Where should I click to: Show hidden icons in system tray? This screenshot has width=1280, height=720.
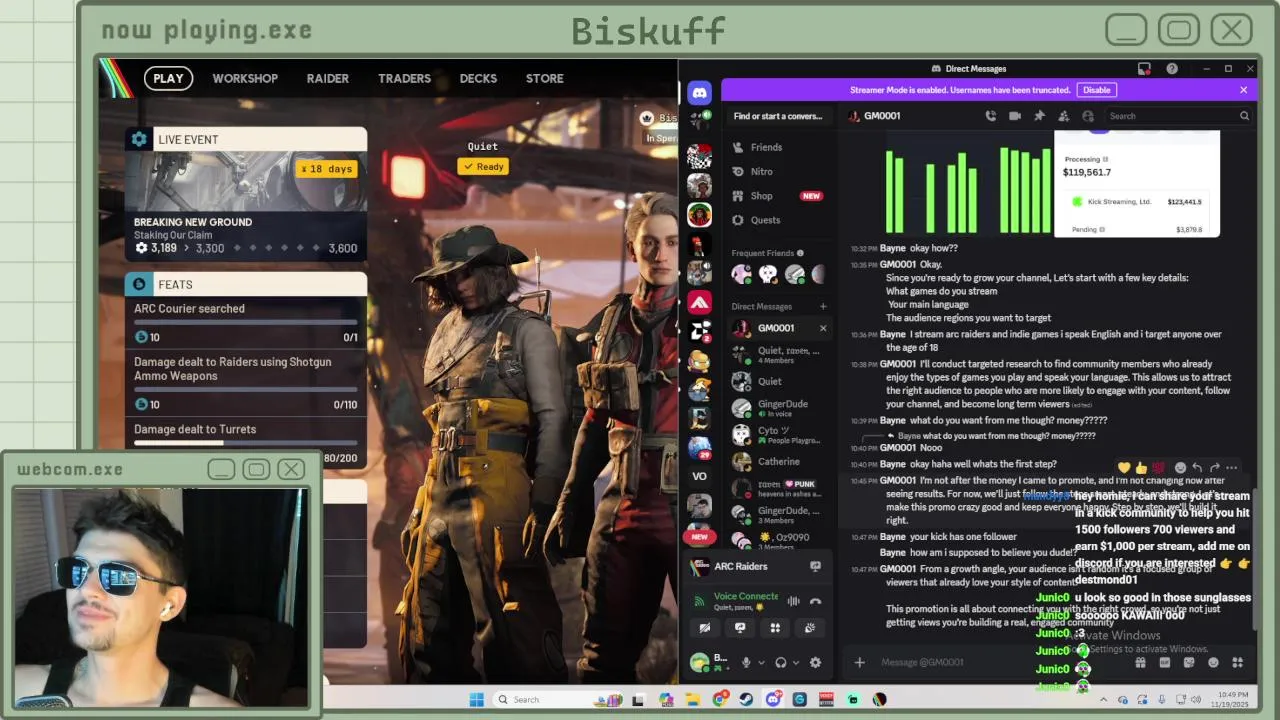1105,699
